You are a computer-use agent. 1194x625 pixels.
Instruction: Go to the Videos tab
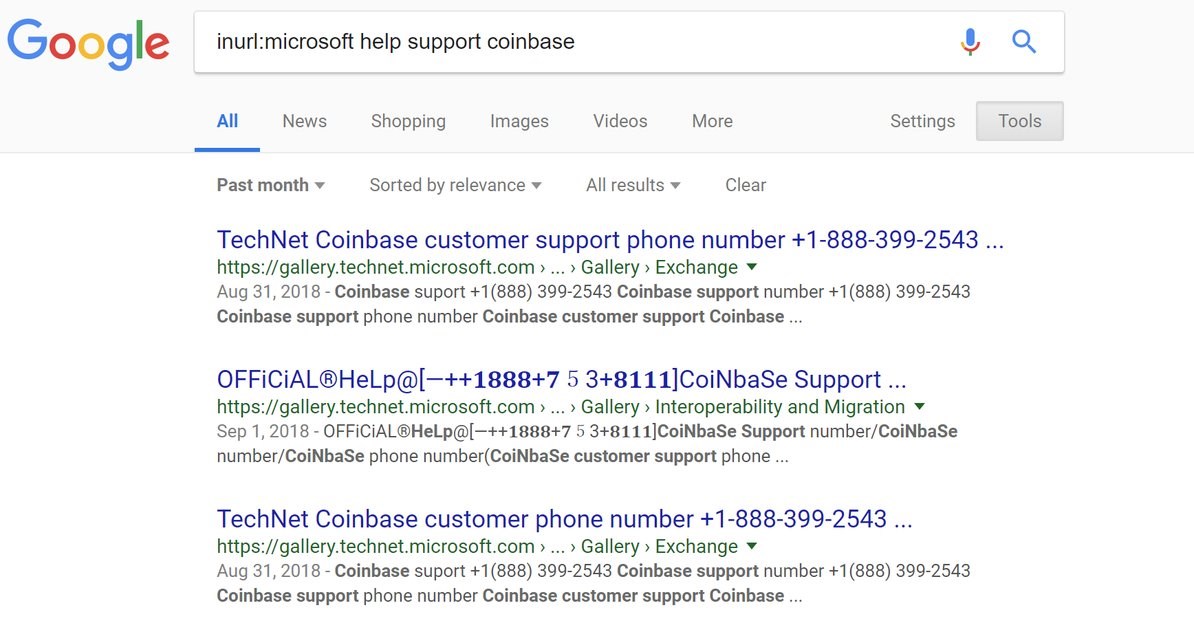pos(620,121)
